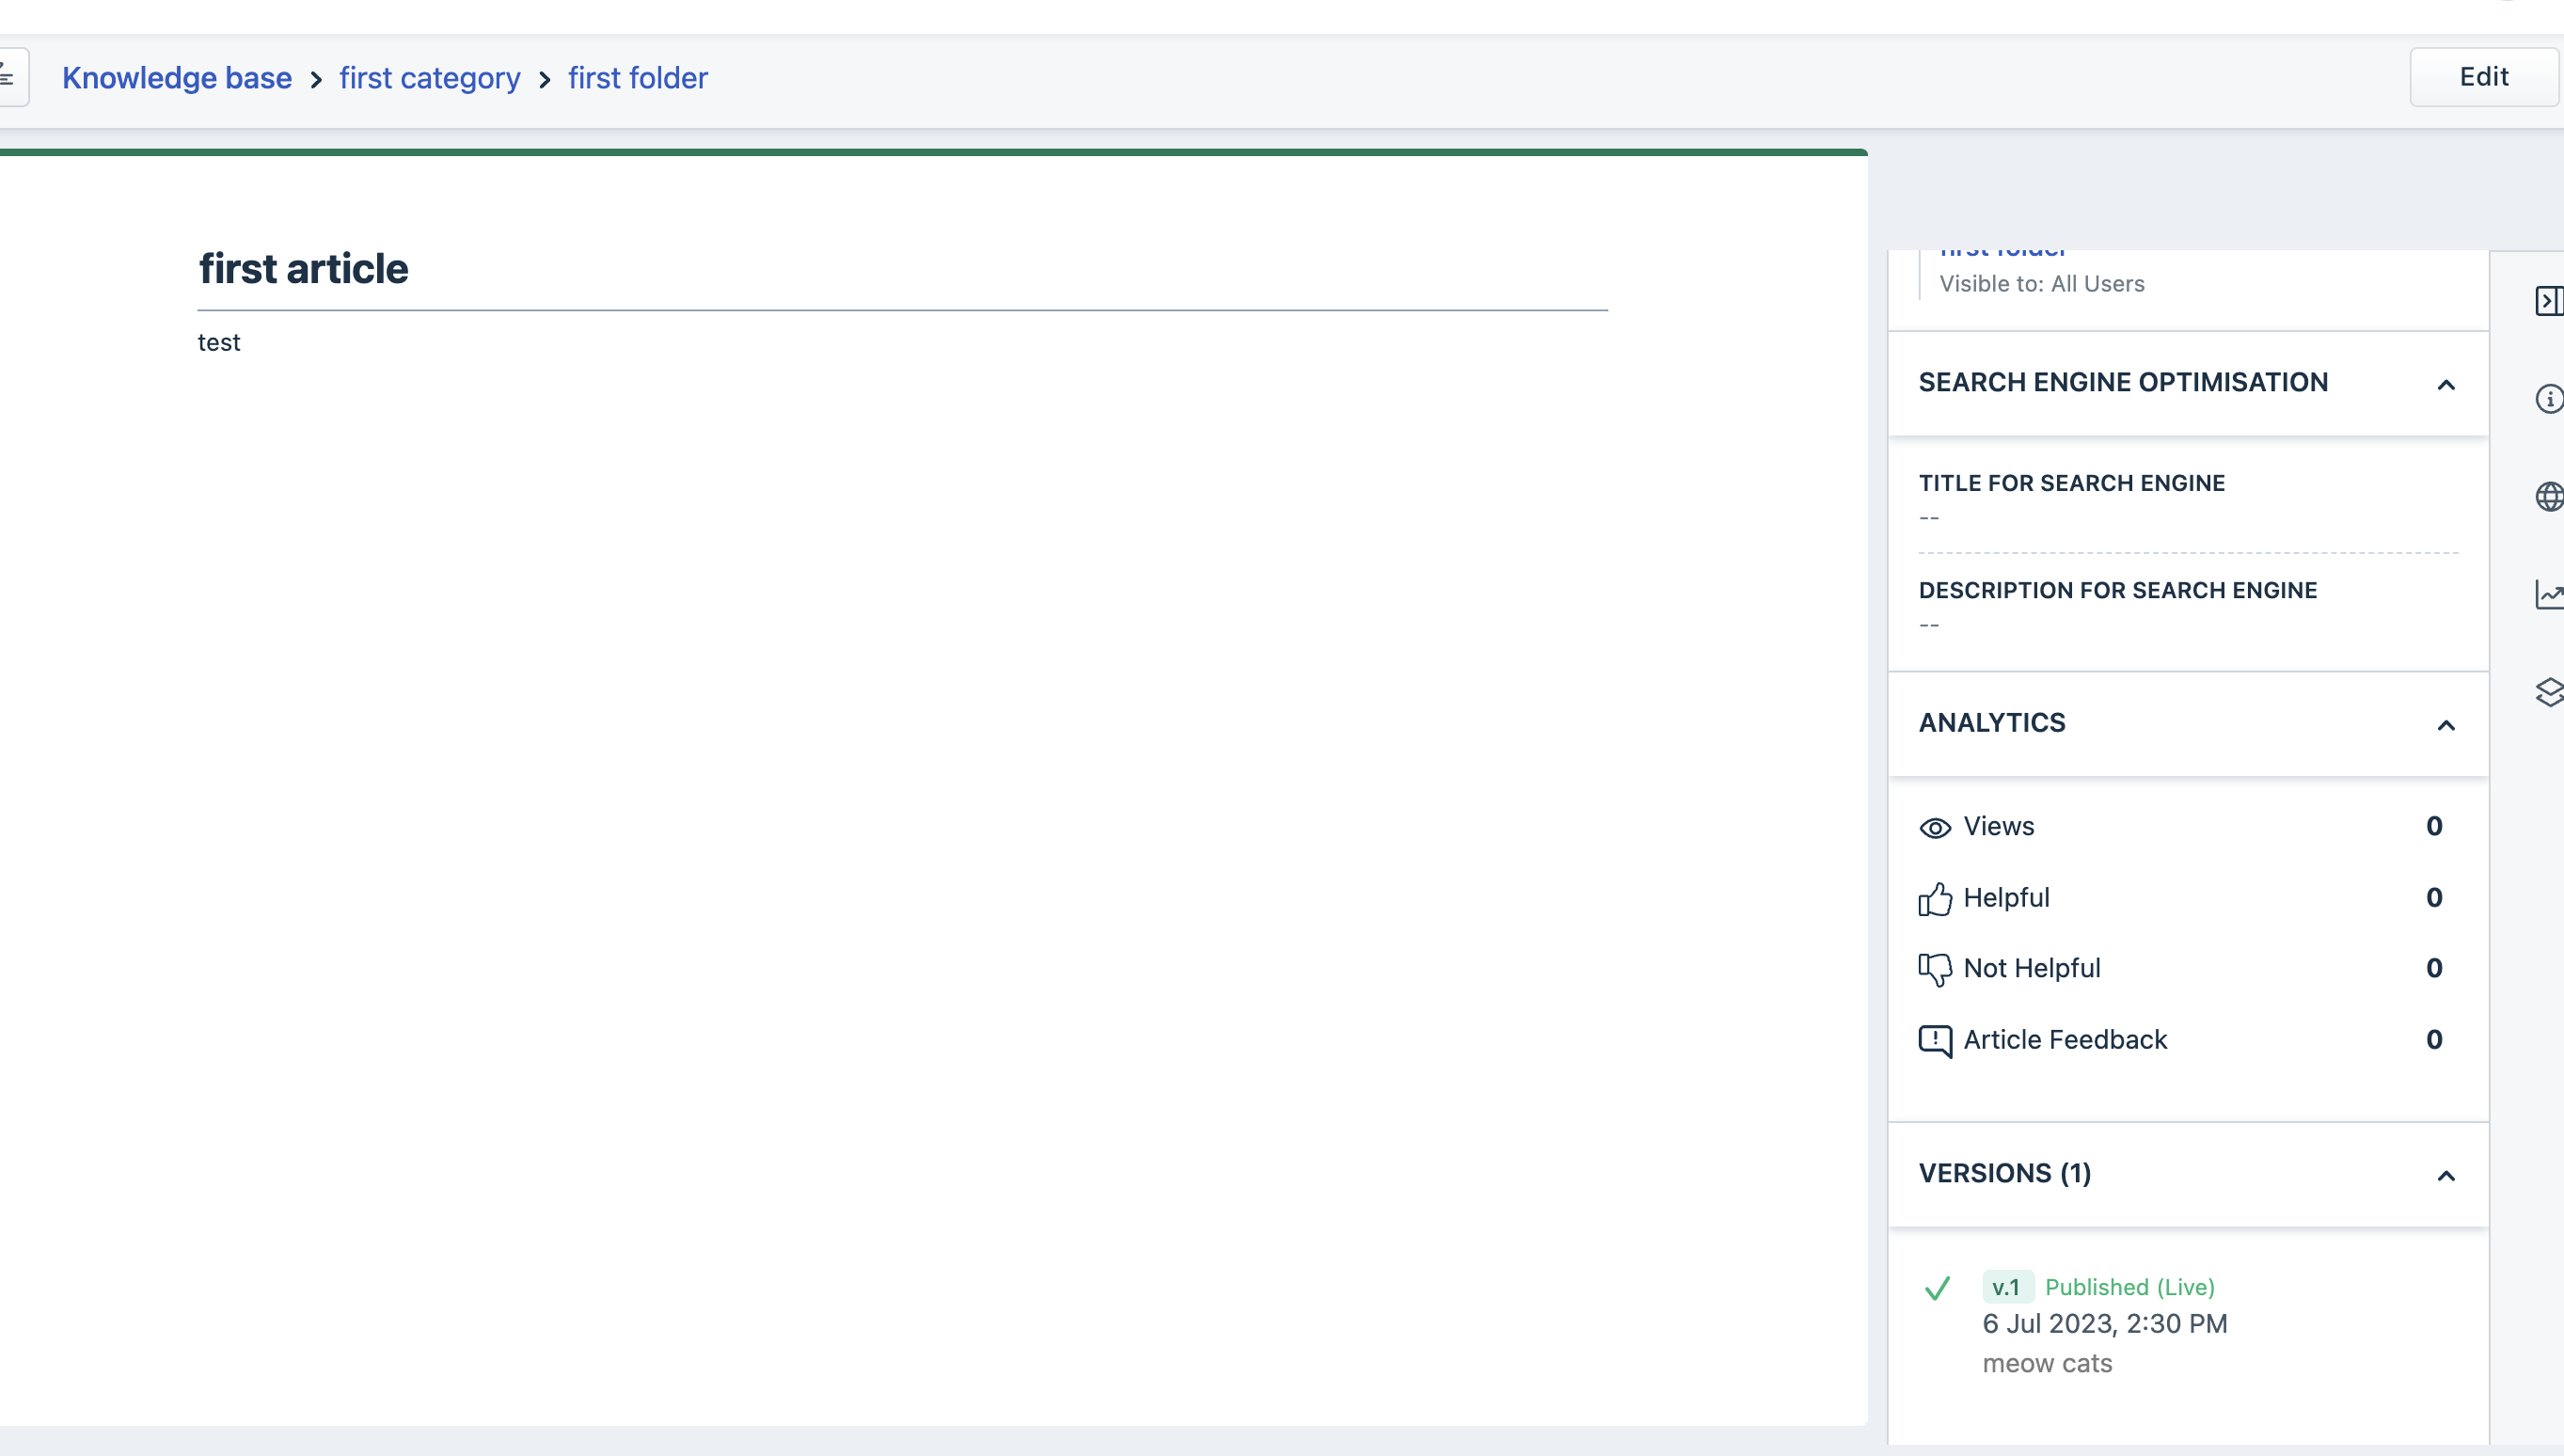Image resolution: width=2564 pixels, height=1456 pixels.
Task: Open first category breadcrumb link
Action: point(429,78)
